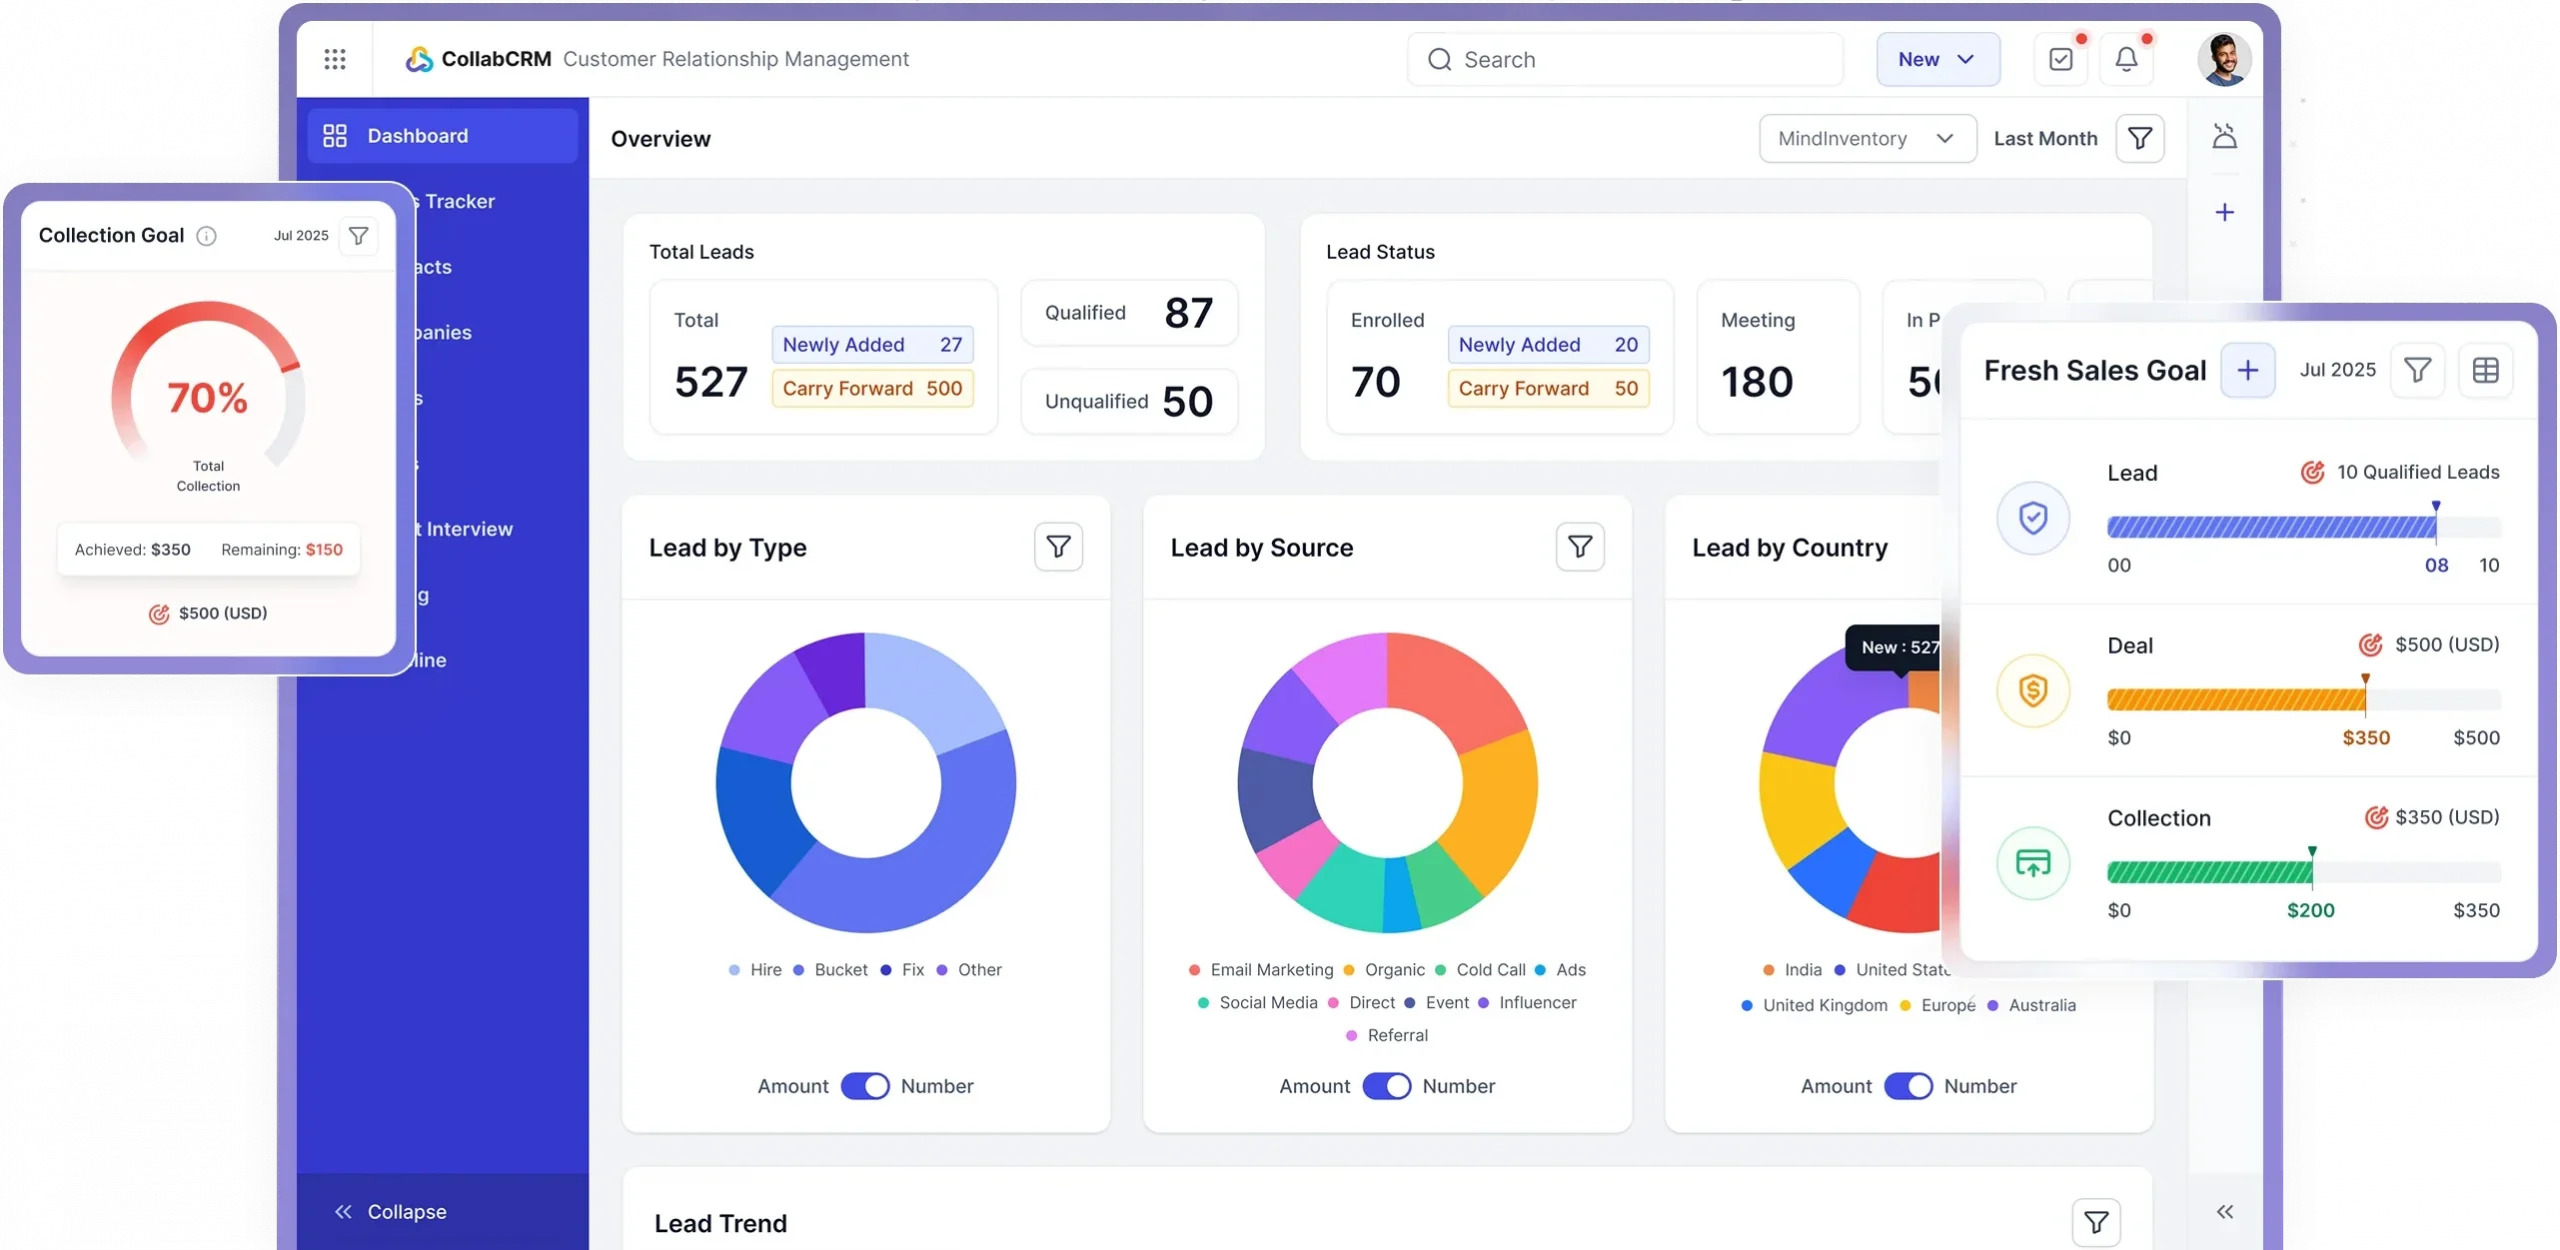
Task: Expand the New dropdown button
Action: point(1938,59)
